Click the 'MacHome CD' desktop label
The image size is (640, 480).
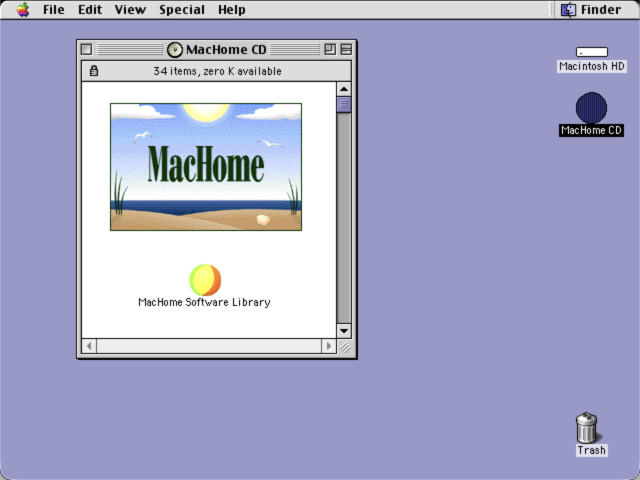tap(591, 130)
